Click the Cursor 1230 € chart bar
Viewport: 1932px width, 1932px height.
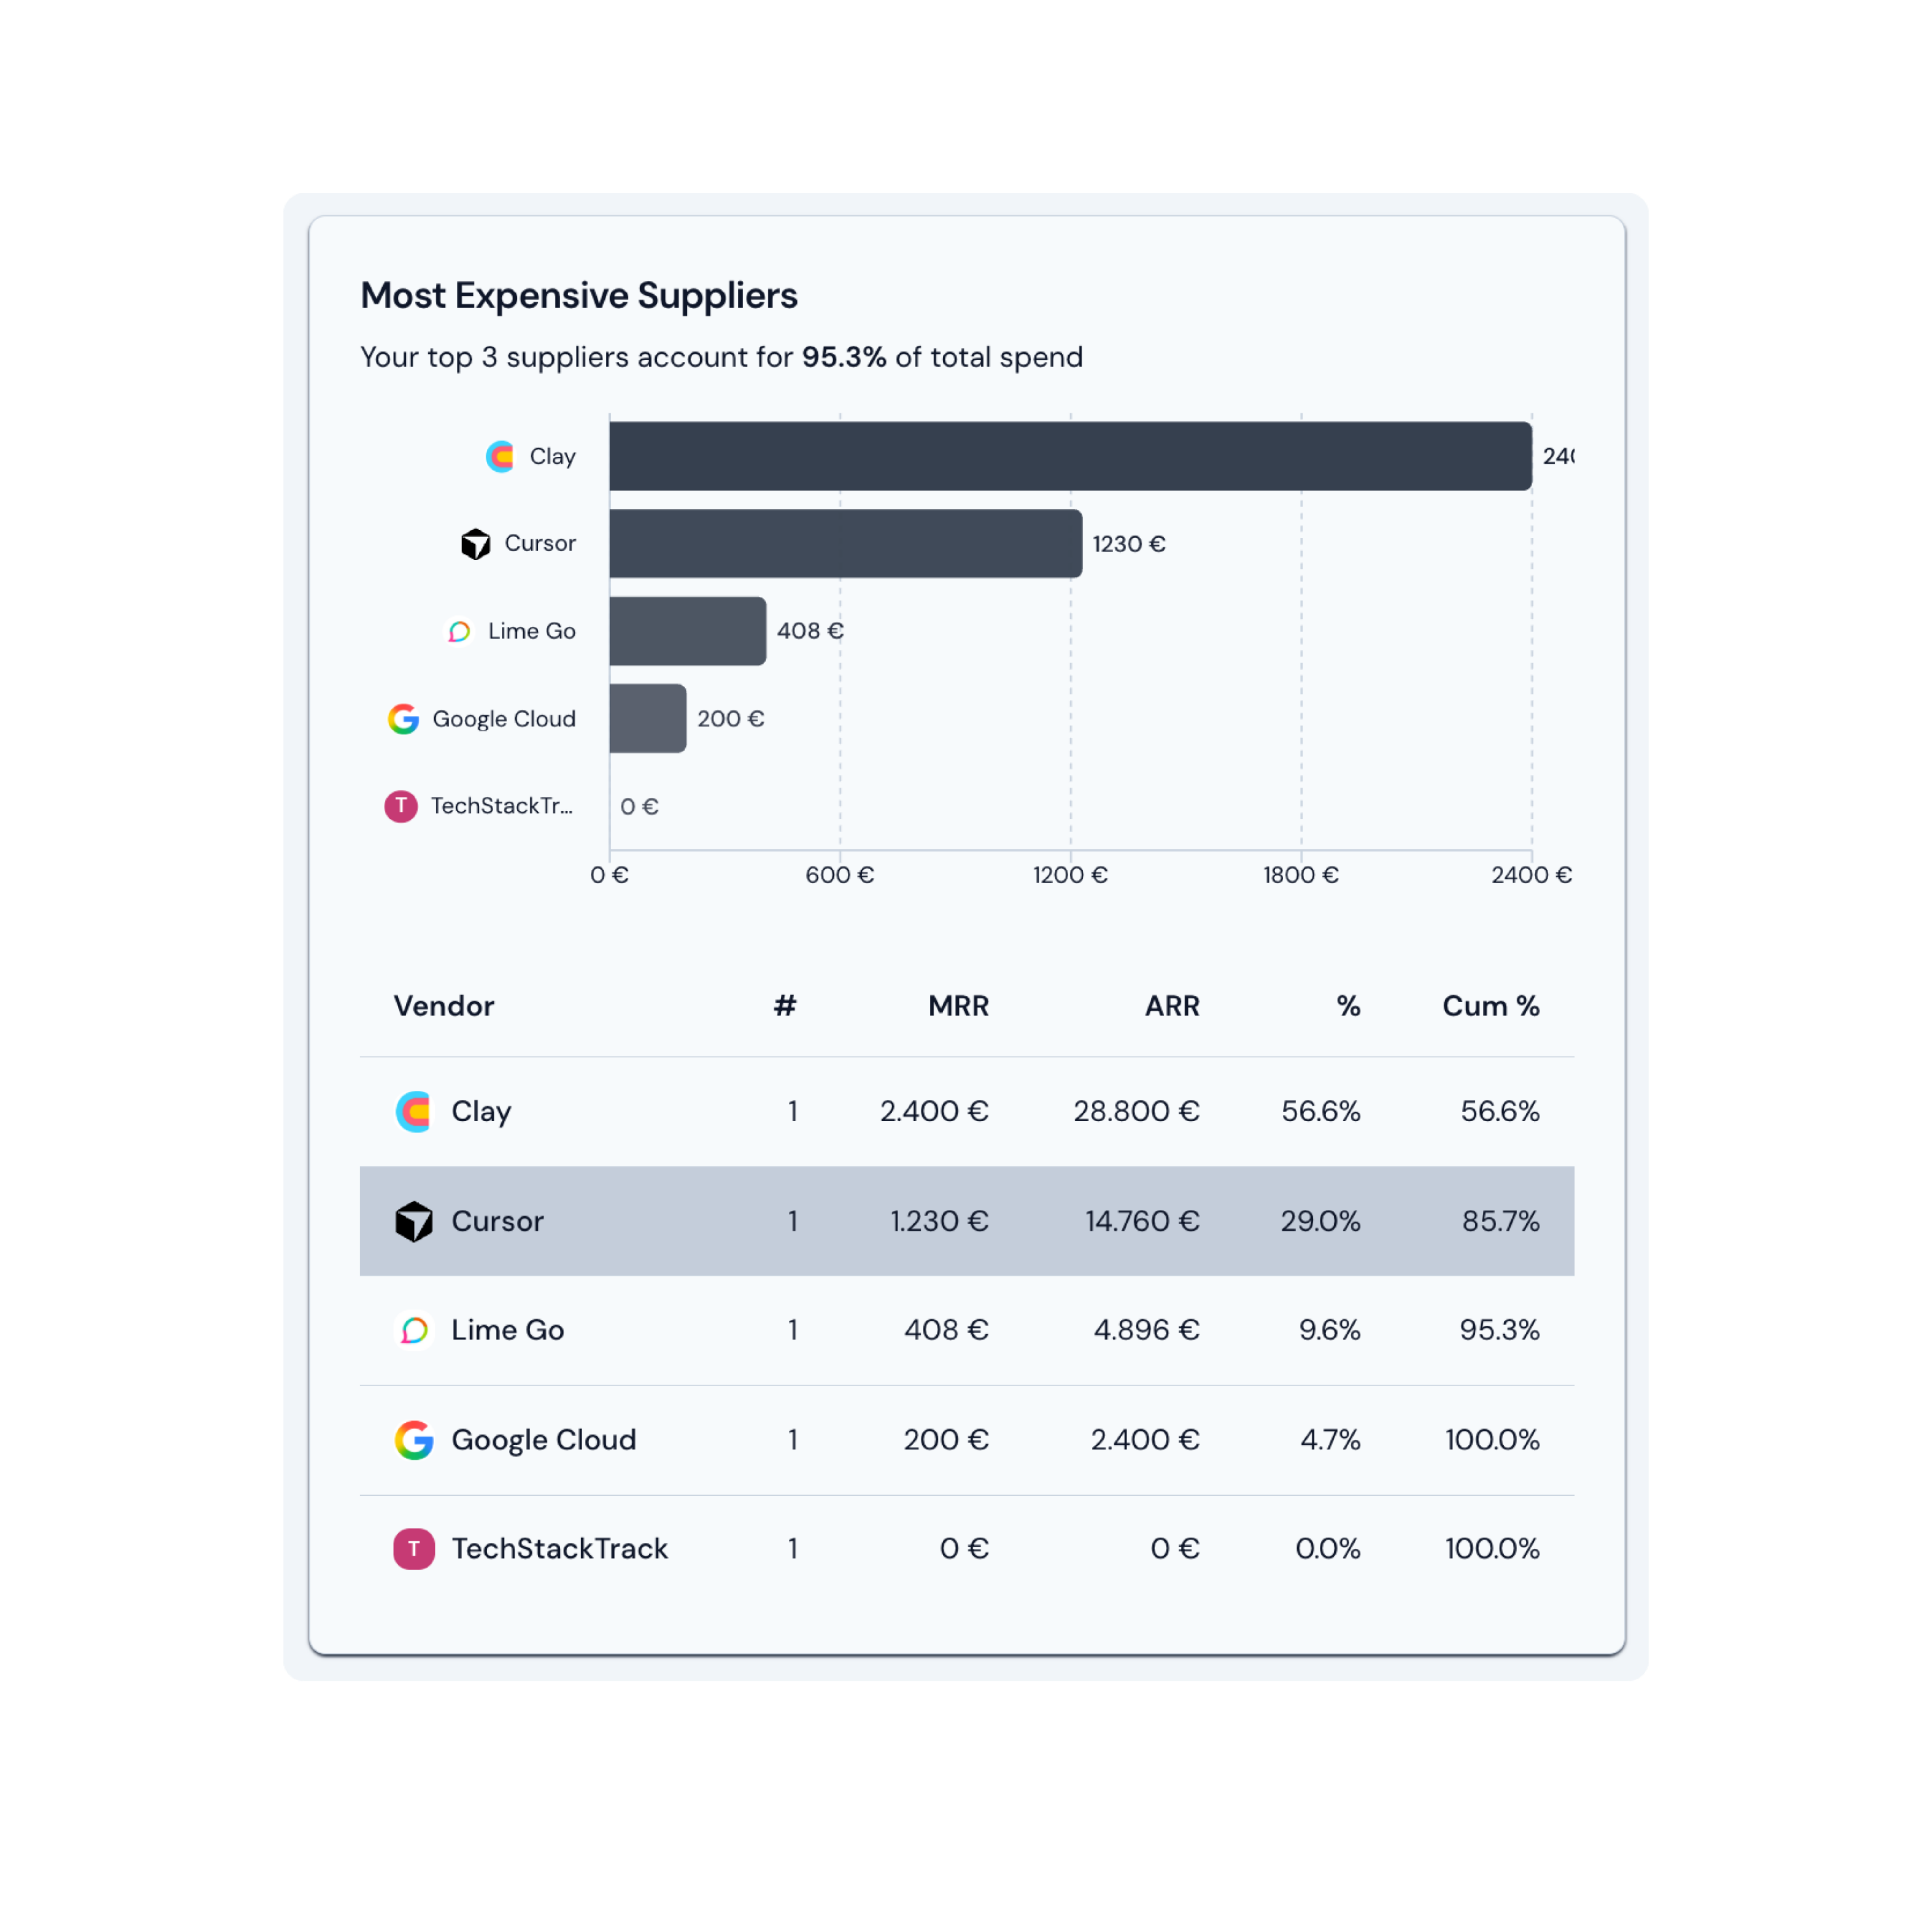tap(845, 544)
